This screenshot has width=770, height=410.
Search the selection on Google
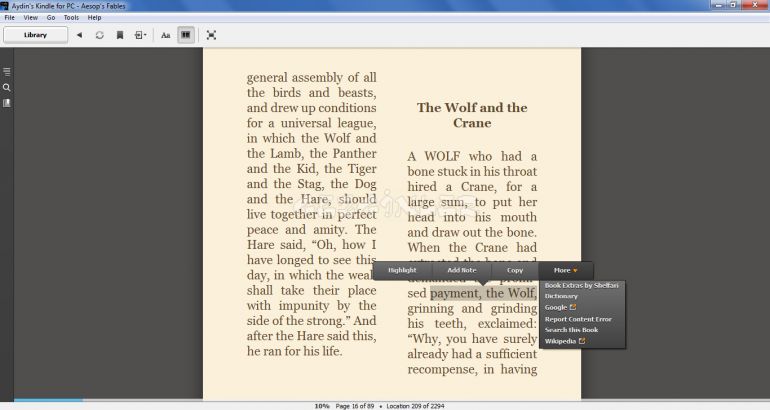[560, 307]
